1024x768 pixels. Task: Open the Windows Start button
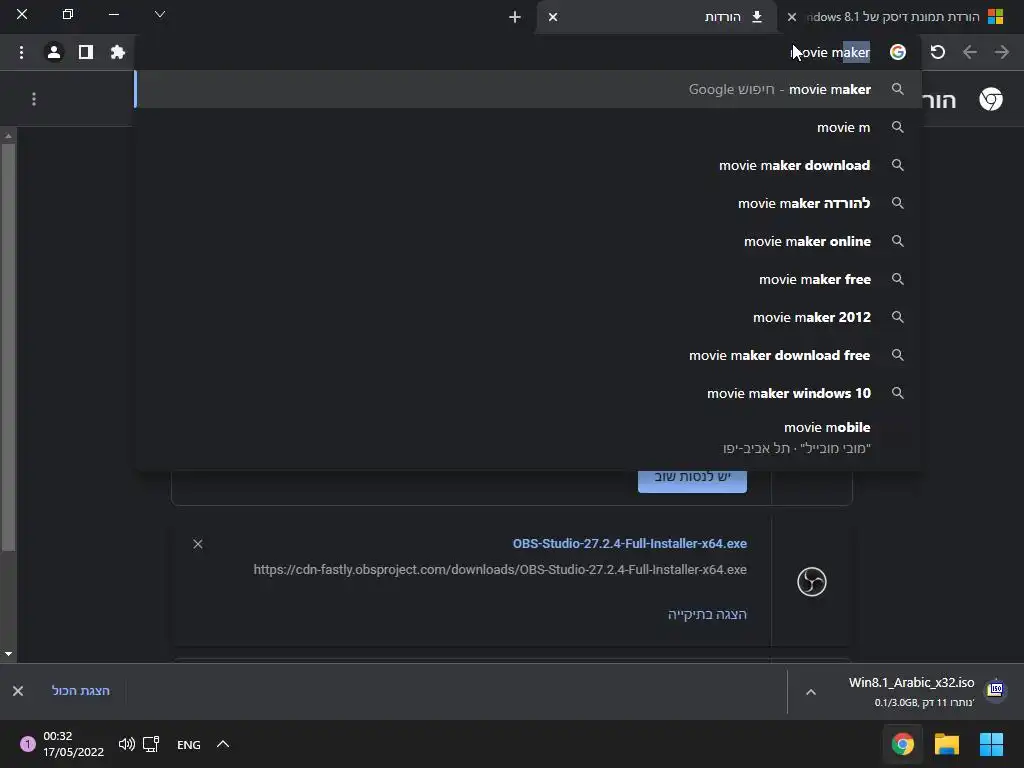point(991,744)
